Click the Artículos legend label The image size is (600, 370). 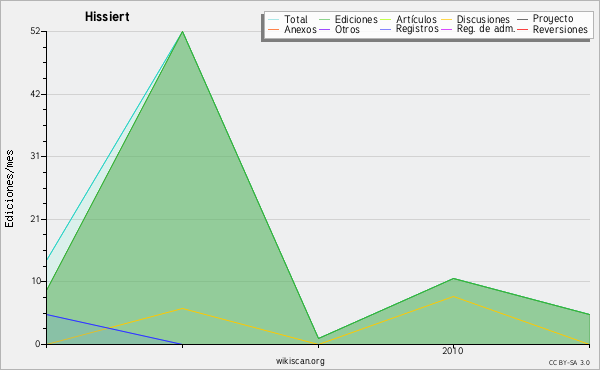click(x=416, y=19)
